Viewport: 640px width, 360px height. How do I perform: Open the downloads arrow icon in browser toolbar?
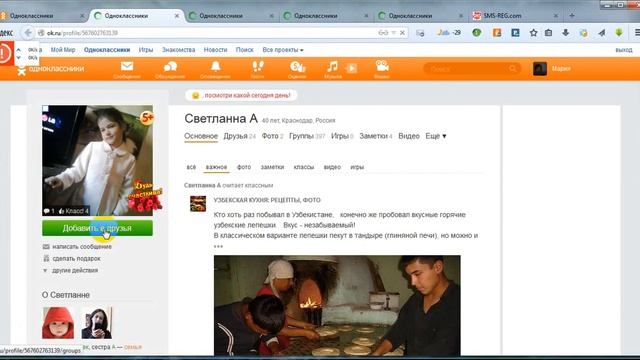pyautogui.click(x=566, y=33)
